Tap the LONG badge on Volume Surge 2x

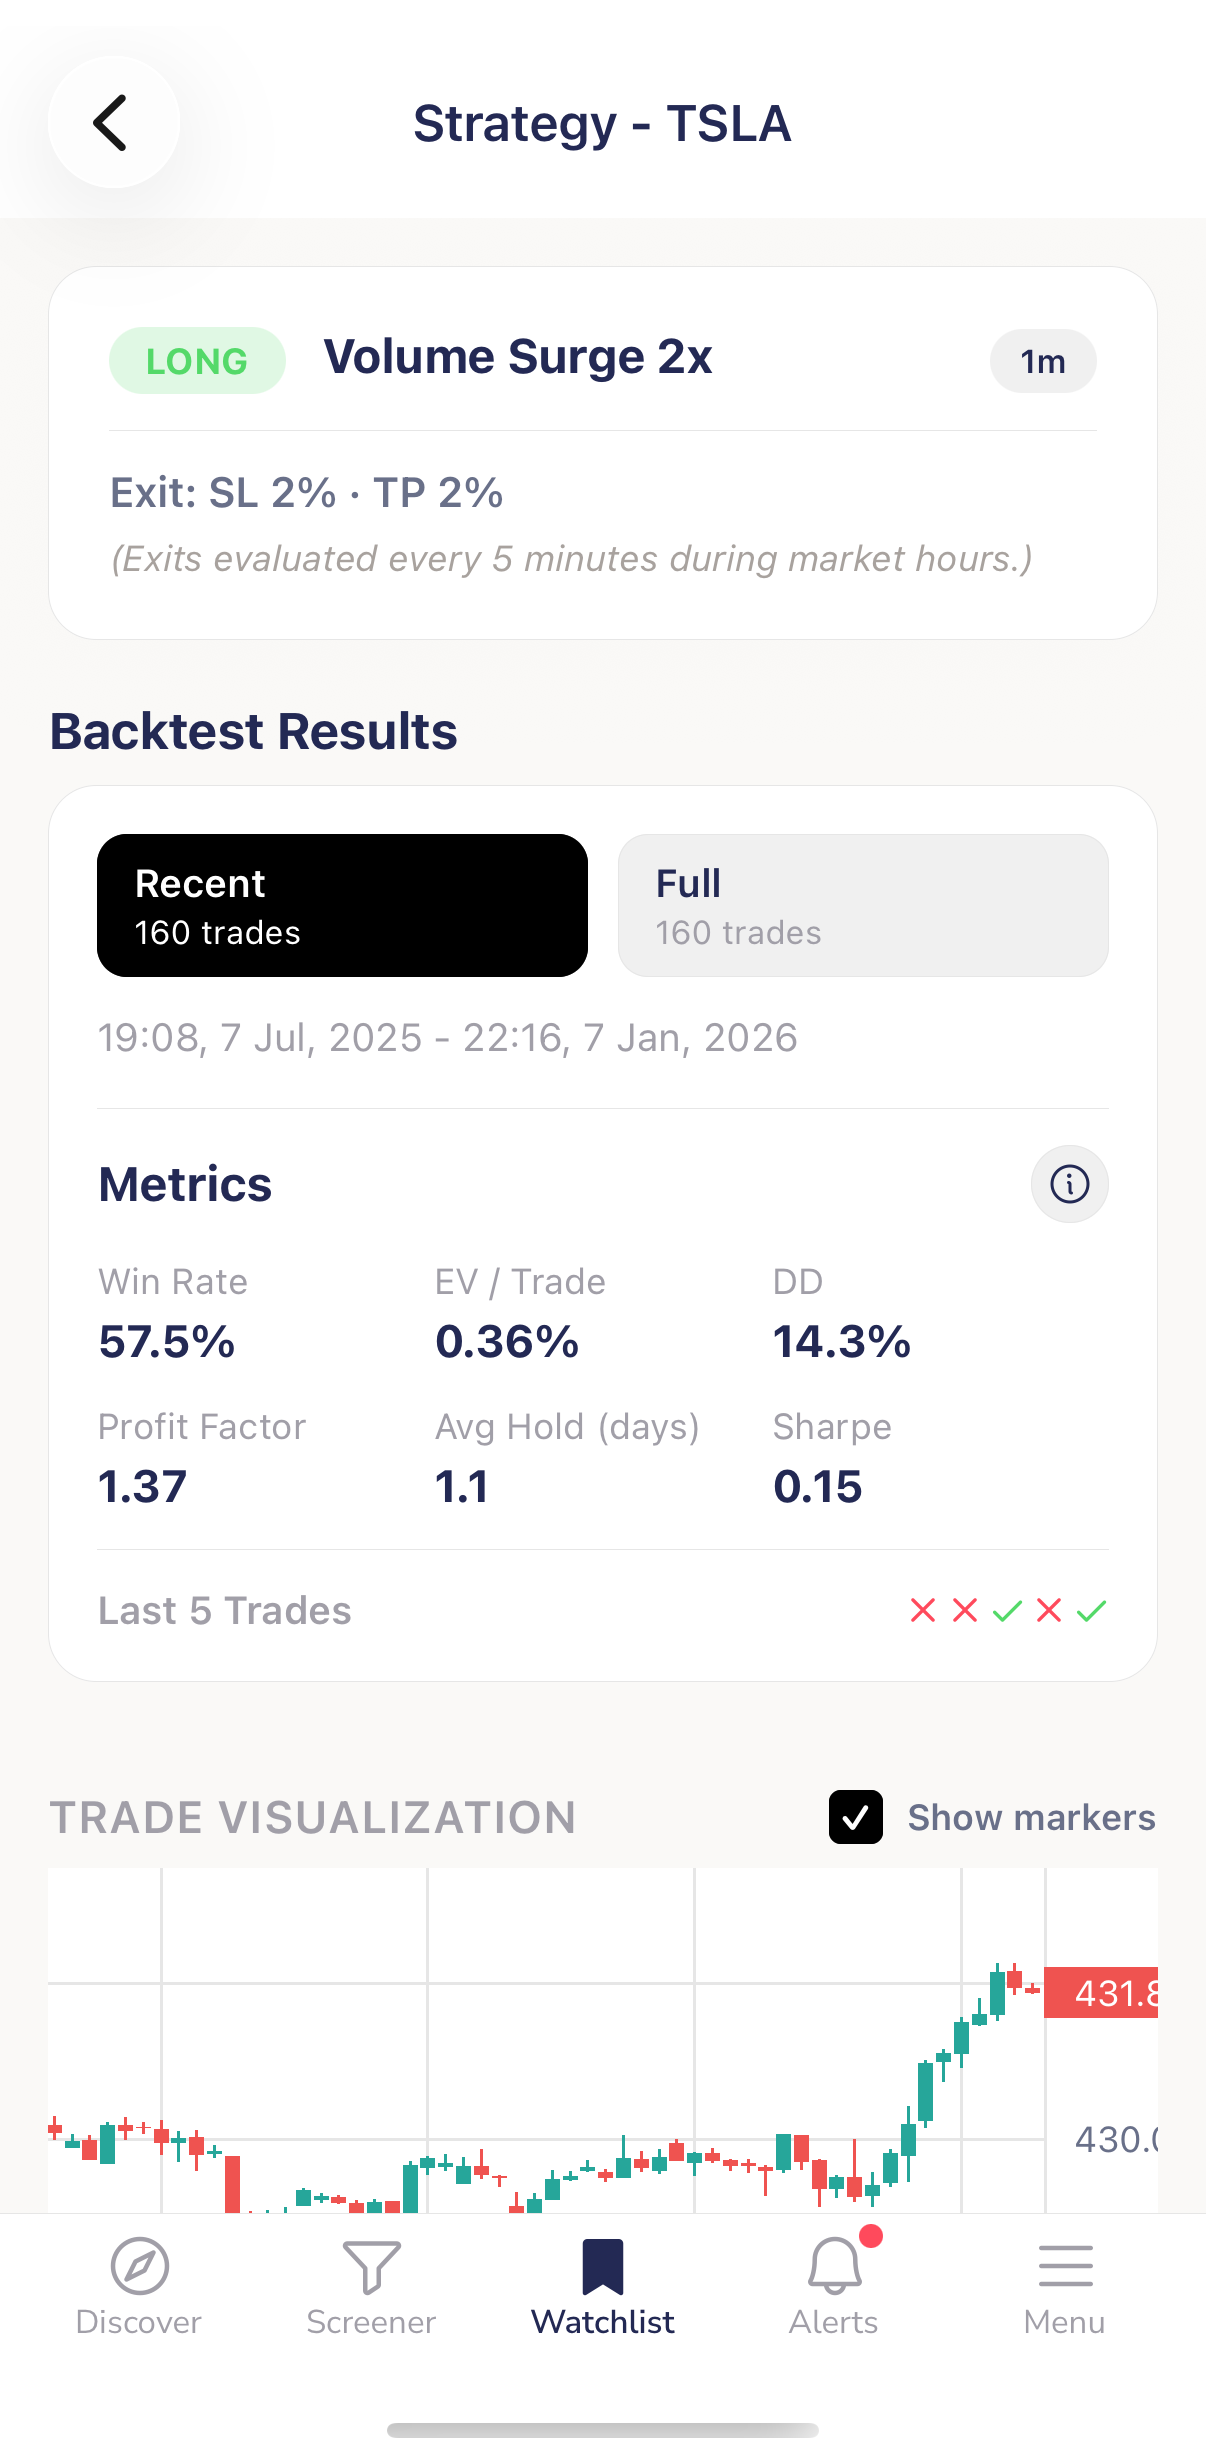click(196, 360)
